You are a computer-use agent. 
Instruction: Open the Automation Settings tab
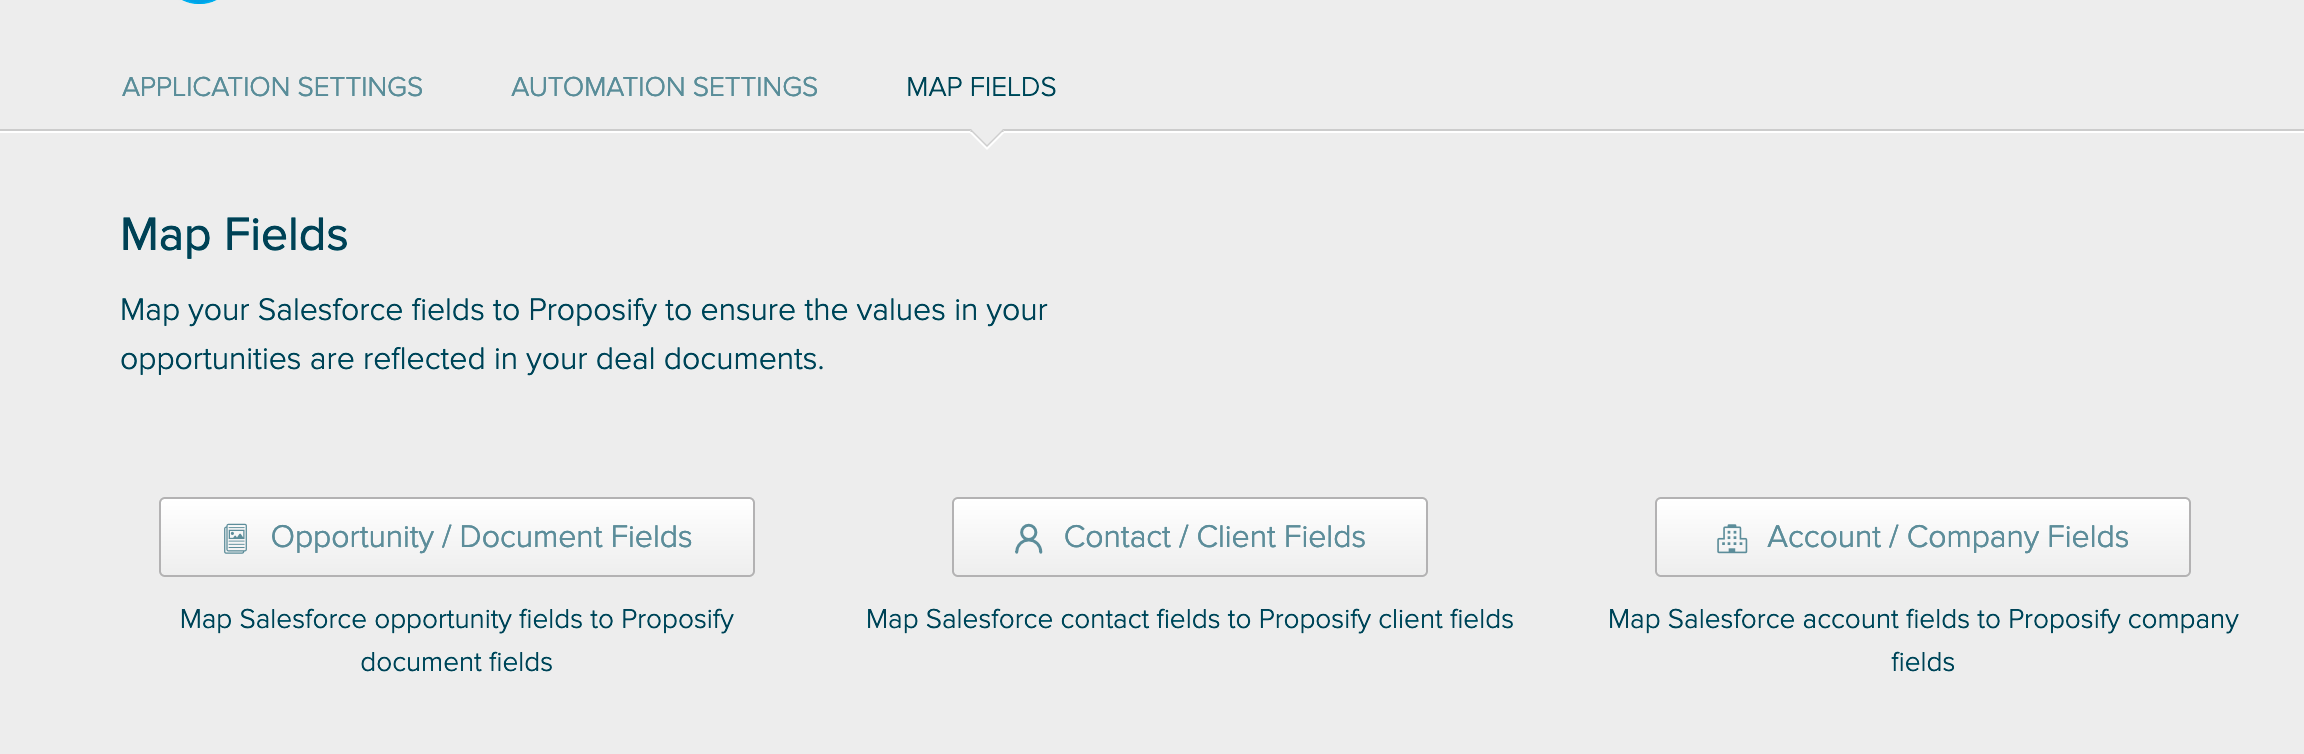coord(664,87)
